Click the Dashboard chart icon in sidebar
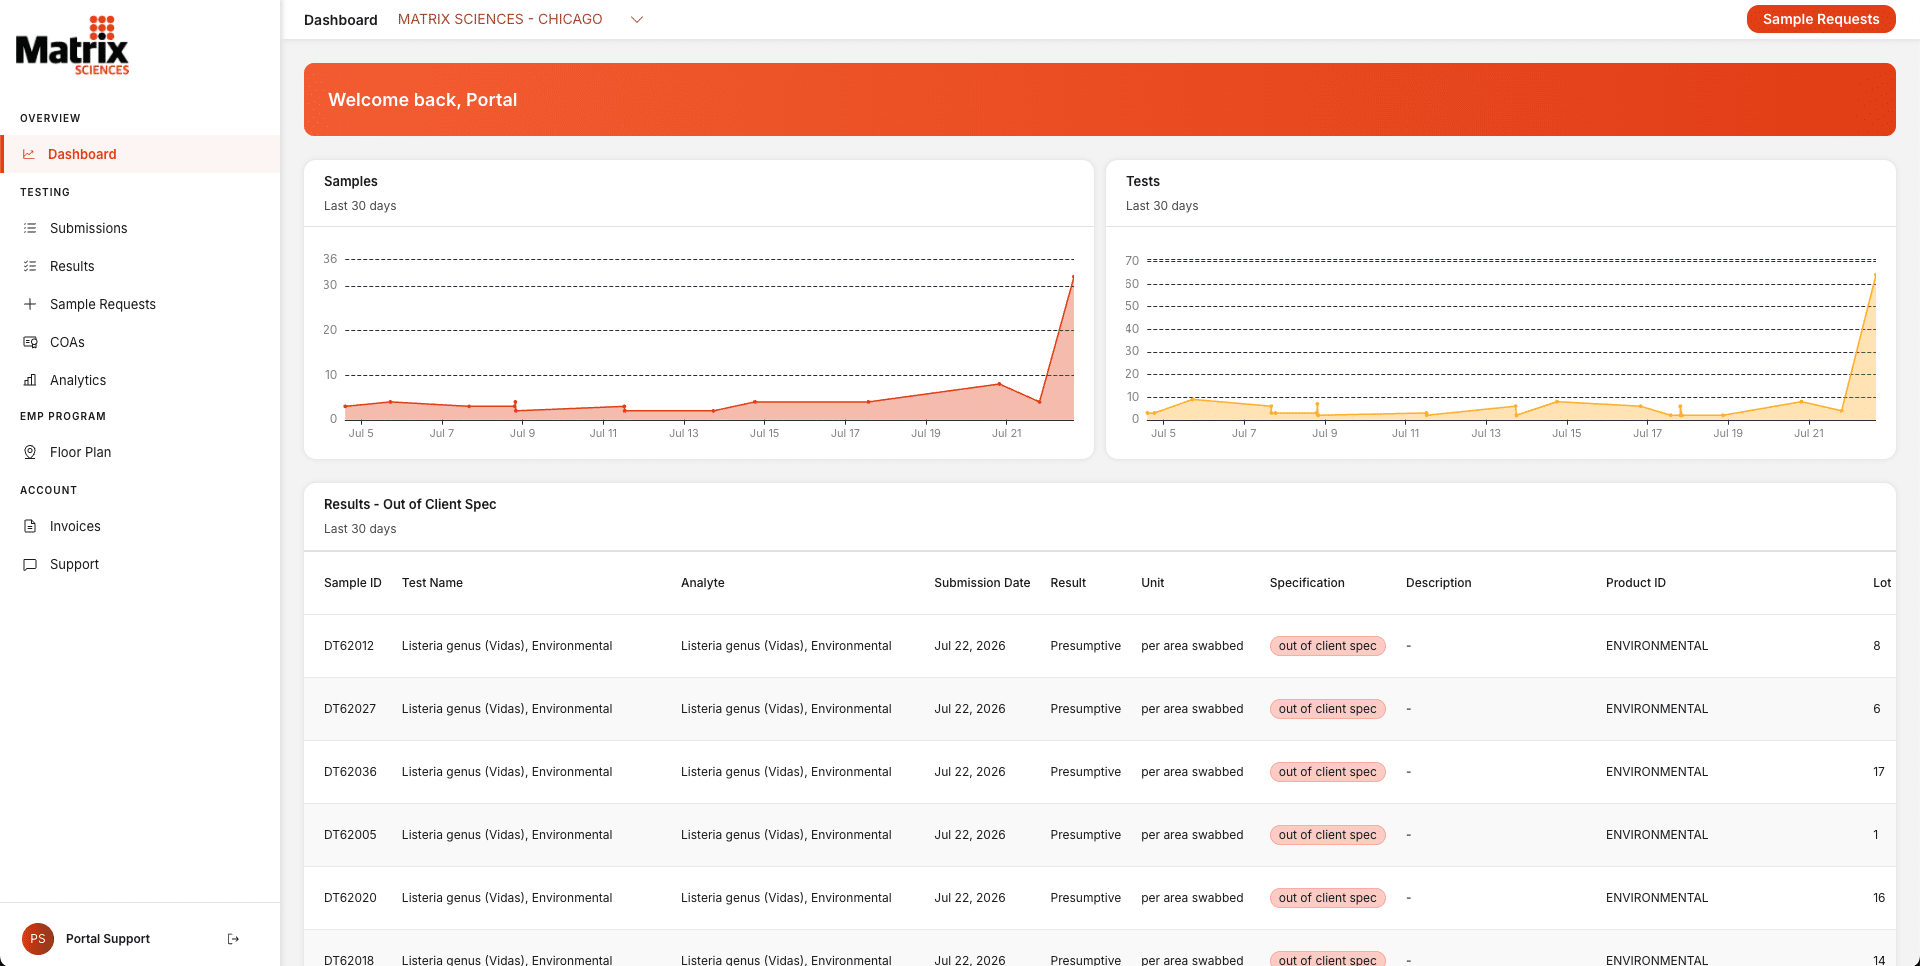This screenshot has width=1920, height=966. 29,154
